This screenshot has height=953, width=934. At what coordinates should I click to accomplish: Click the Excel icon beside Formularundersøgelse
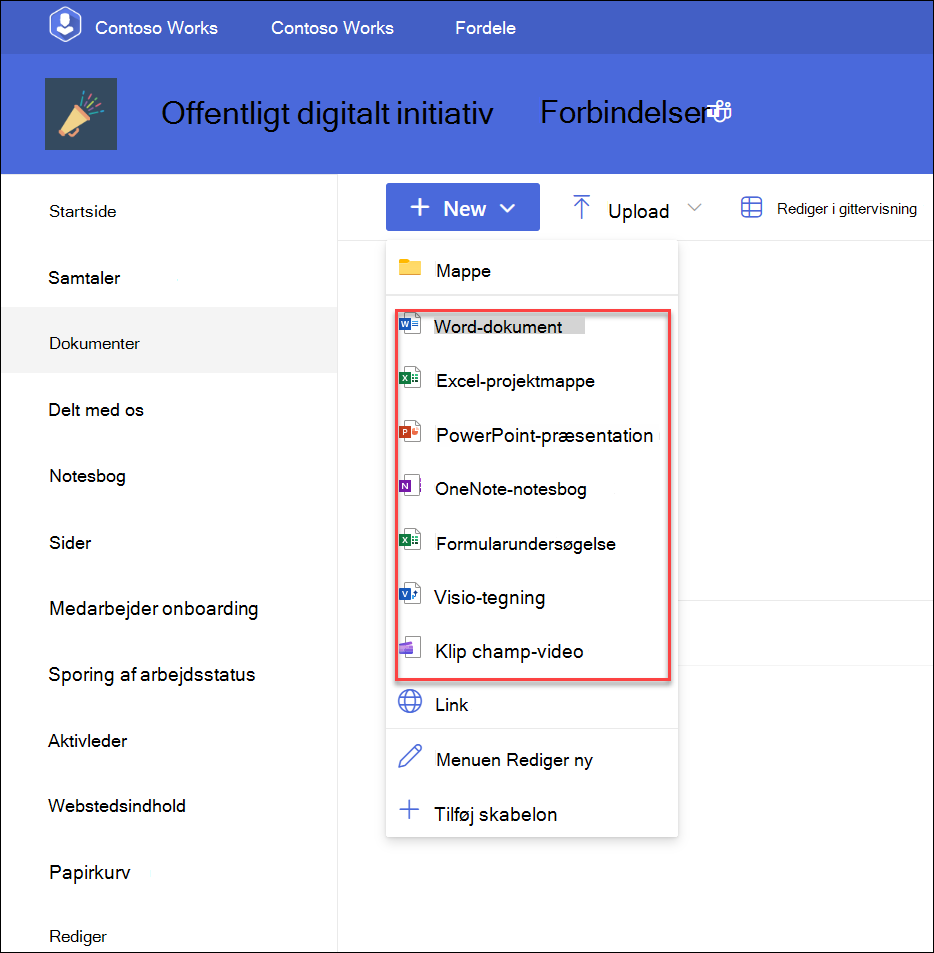coord(410,540)
